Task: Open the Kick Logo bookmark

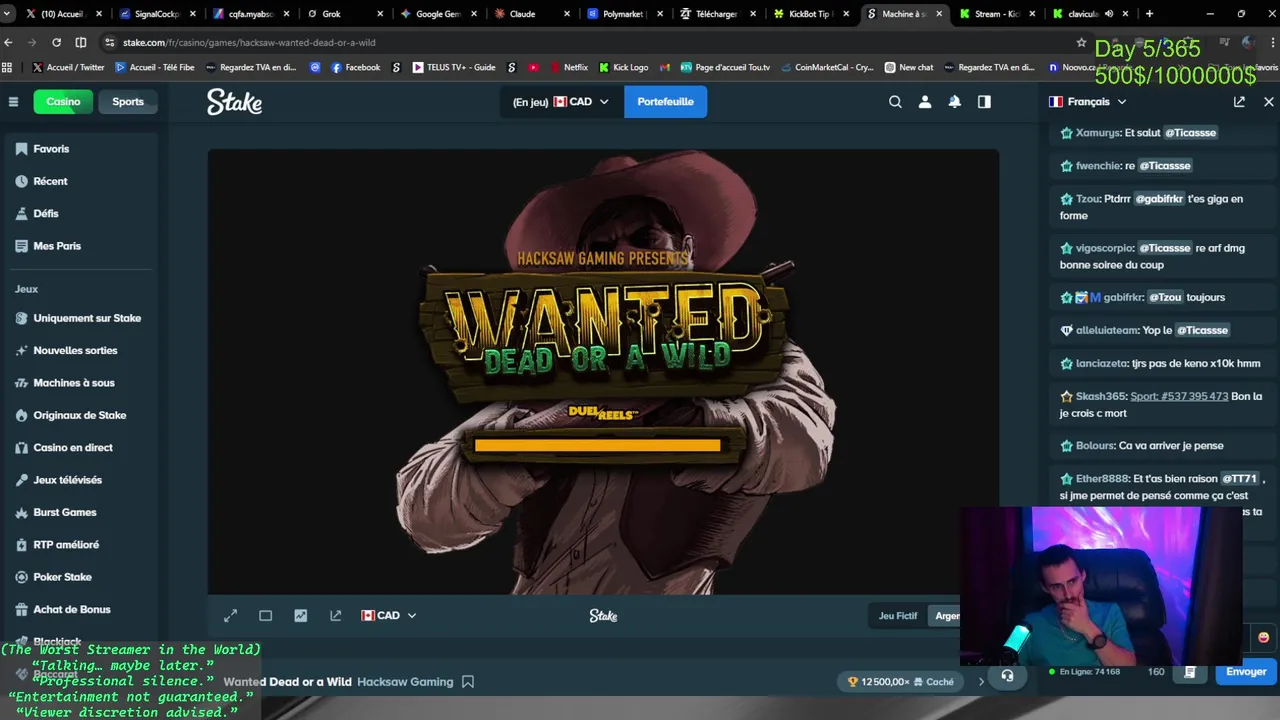Action: [623, 67]
